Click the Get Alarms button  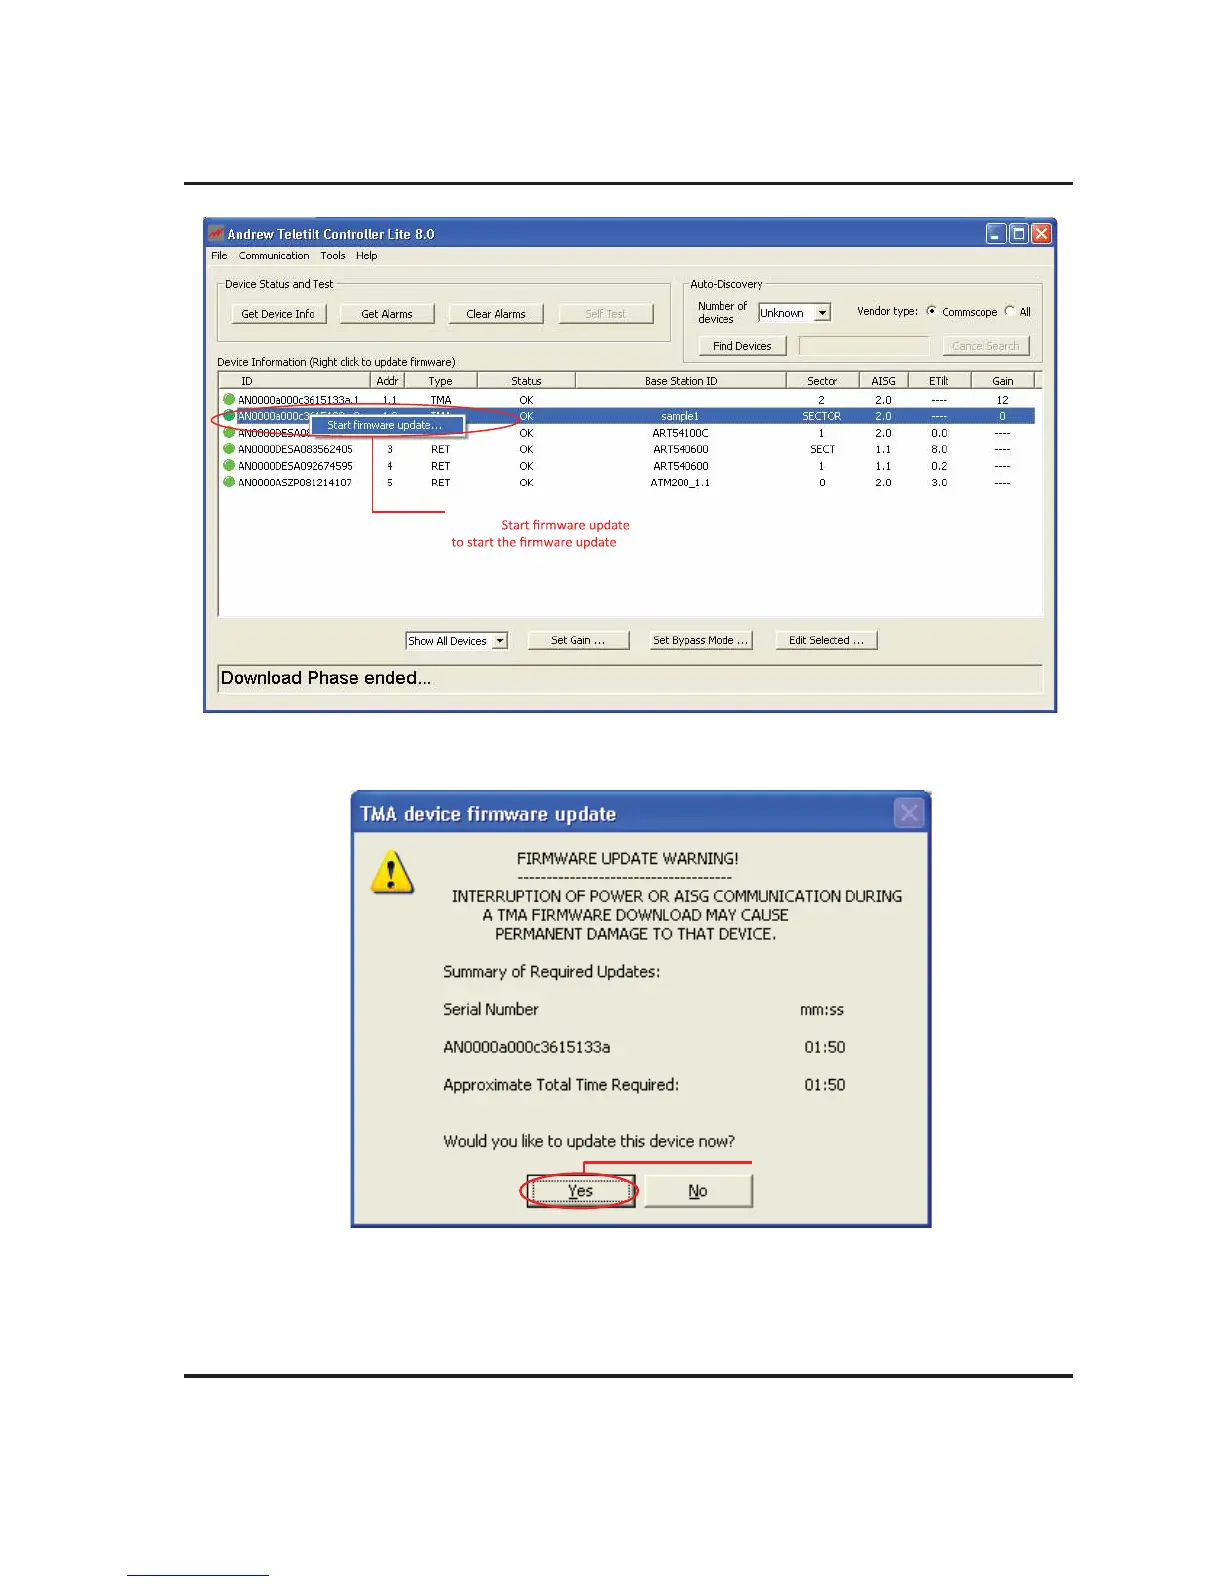pyautogui.click(x=387, y=314)
